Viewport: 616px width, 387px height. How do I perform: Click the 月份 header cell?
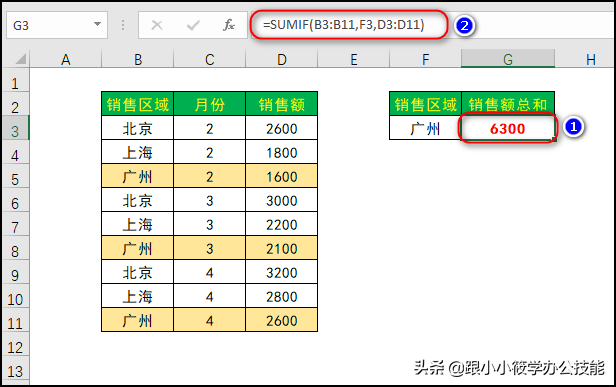pos(209,104)
